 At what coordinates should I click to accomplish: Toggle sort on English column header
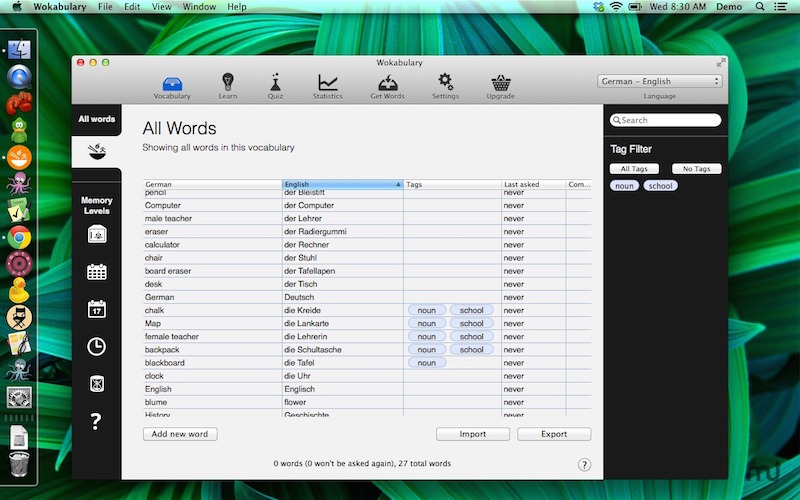coord(342,184)
